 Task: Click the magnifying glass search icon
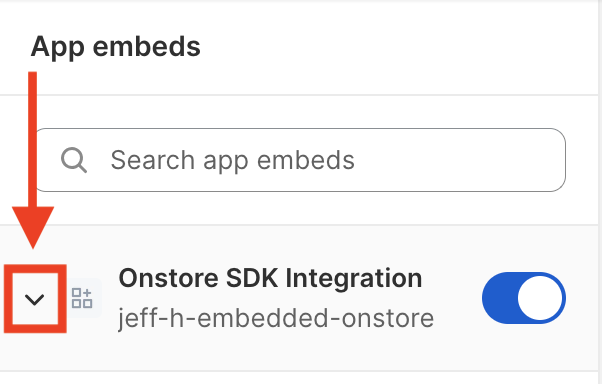pos(74,160)
